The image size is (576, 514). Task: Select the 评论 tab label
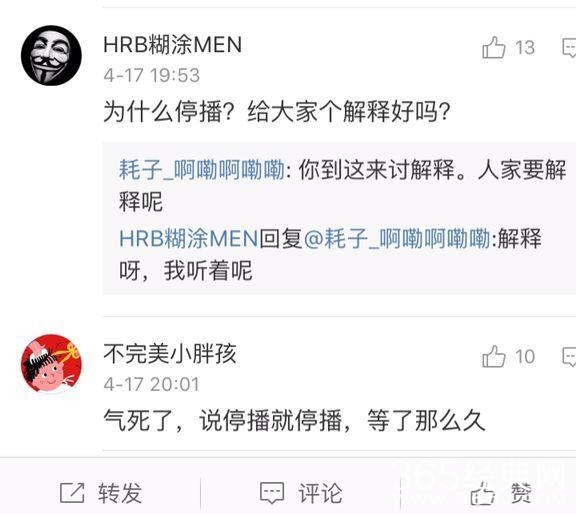click(x=320, y=493)
